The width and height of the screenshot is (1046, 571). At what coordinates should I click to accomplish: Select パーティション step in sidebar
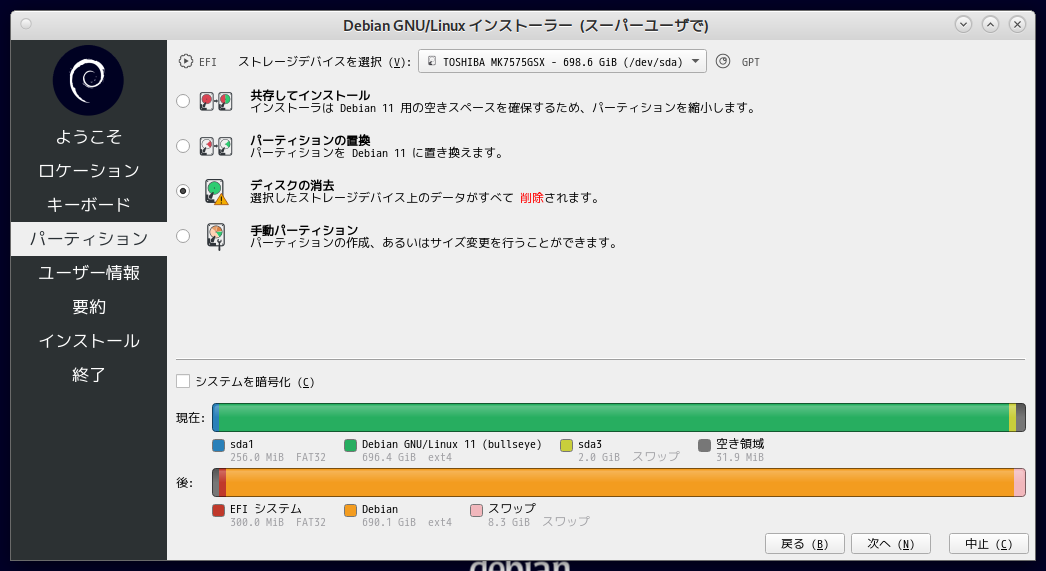tap(89, 239)
